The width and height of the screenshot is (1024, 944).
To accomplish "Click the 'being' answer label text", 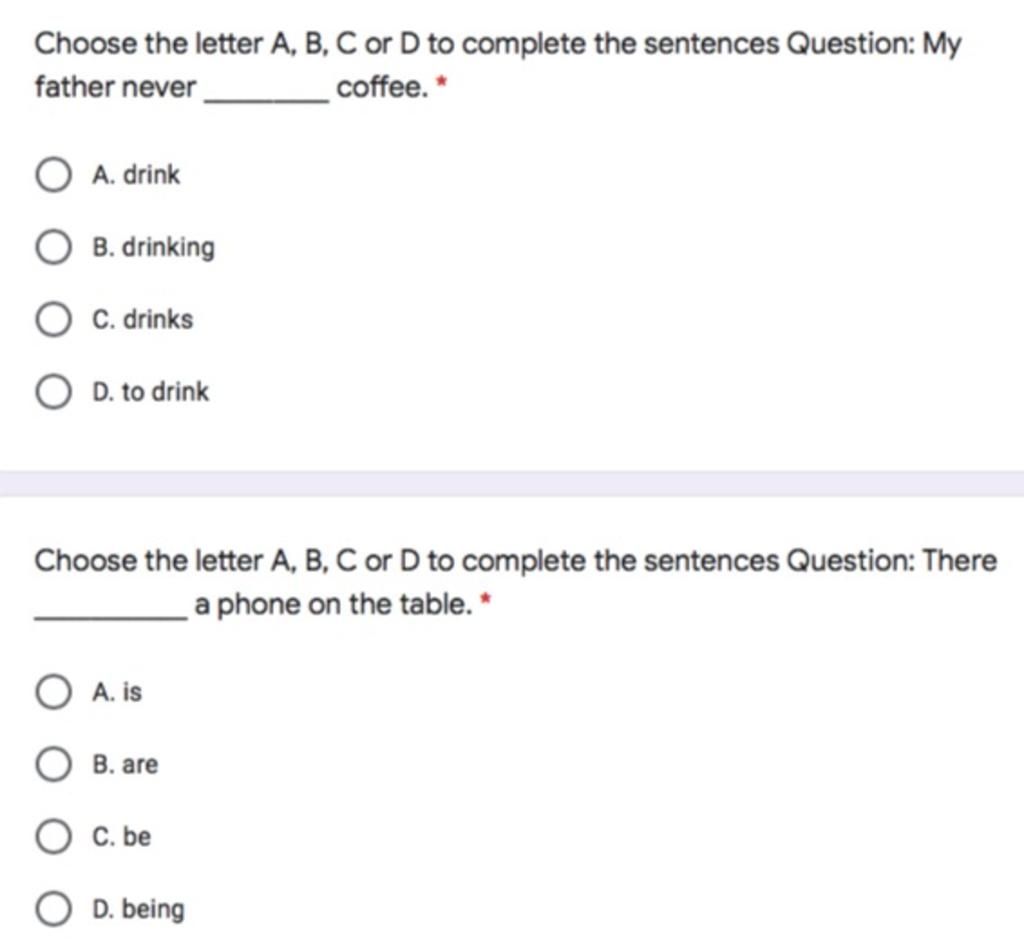I will click(153, 910).
